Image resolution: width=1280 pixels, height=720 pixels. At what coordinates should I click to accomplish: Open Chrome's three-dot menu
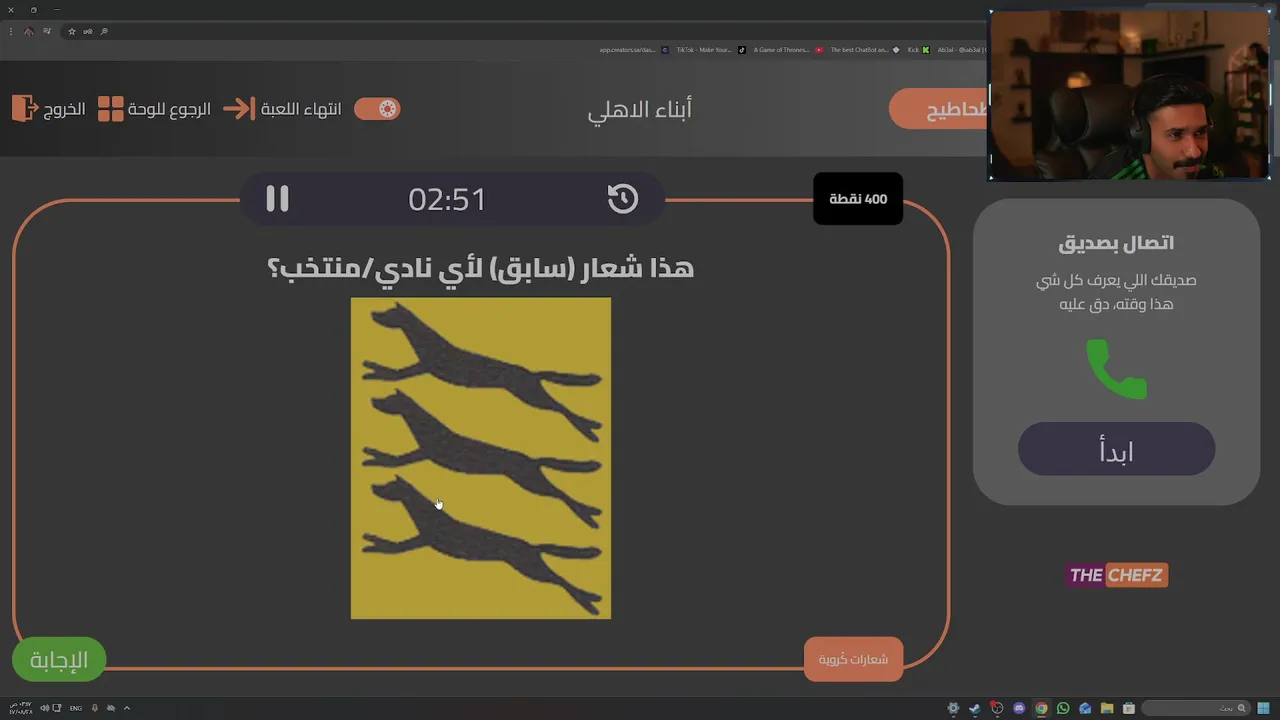[11, 31]
